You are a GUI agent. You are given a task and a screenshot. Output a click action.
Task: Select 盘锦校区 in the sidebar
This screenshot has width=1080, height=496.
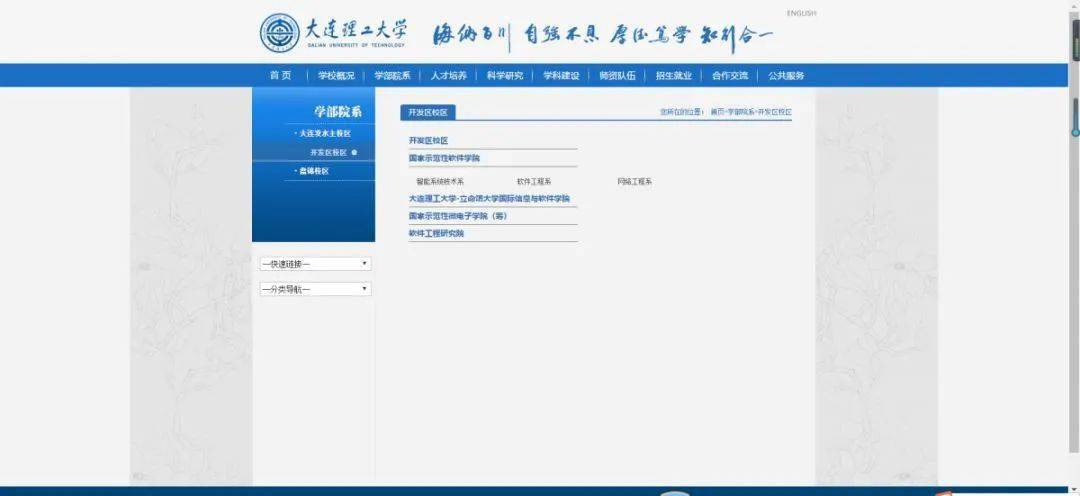(313, 171)
